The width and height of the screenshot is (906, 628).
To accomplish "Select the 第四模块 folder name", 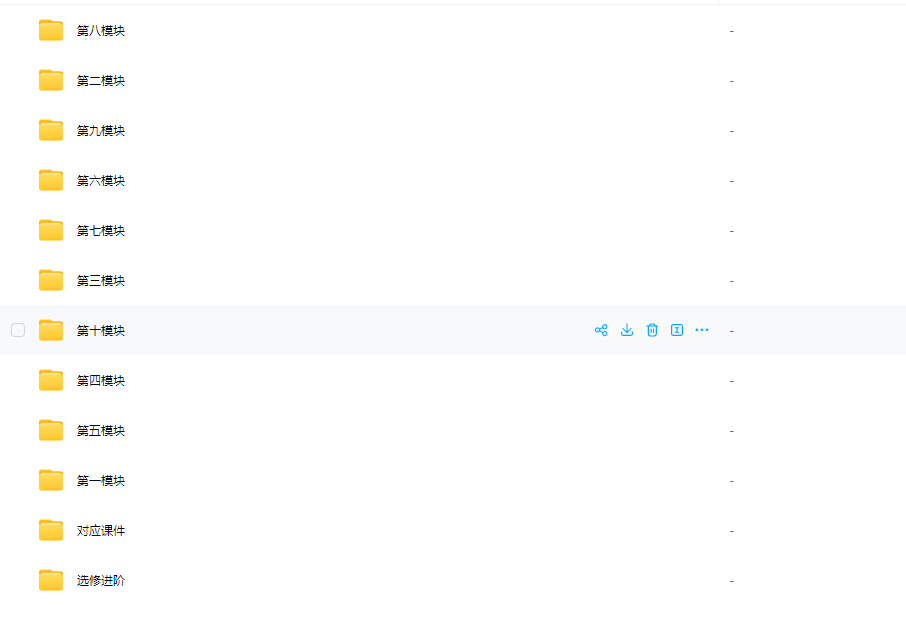I will [101, 380].
